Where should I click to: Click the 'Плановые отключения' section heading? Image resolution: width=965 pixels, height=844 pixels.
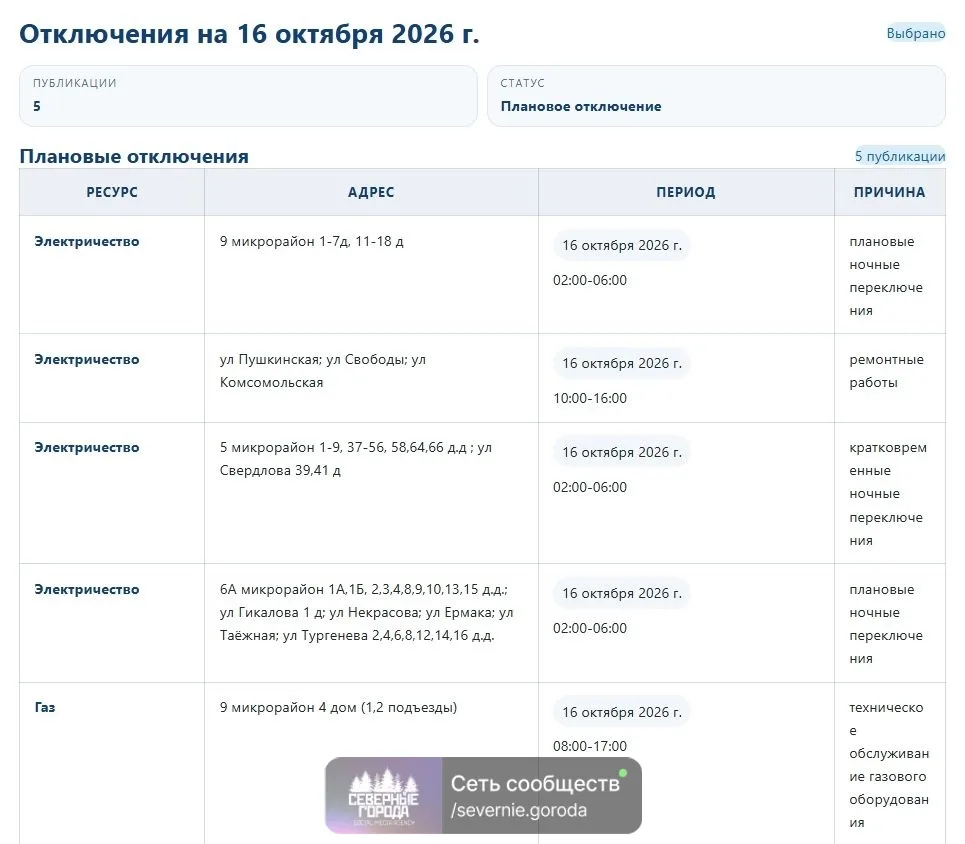click(x=134, y=156)
